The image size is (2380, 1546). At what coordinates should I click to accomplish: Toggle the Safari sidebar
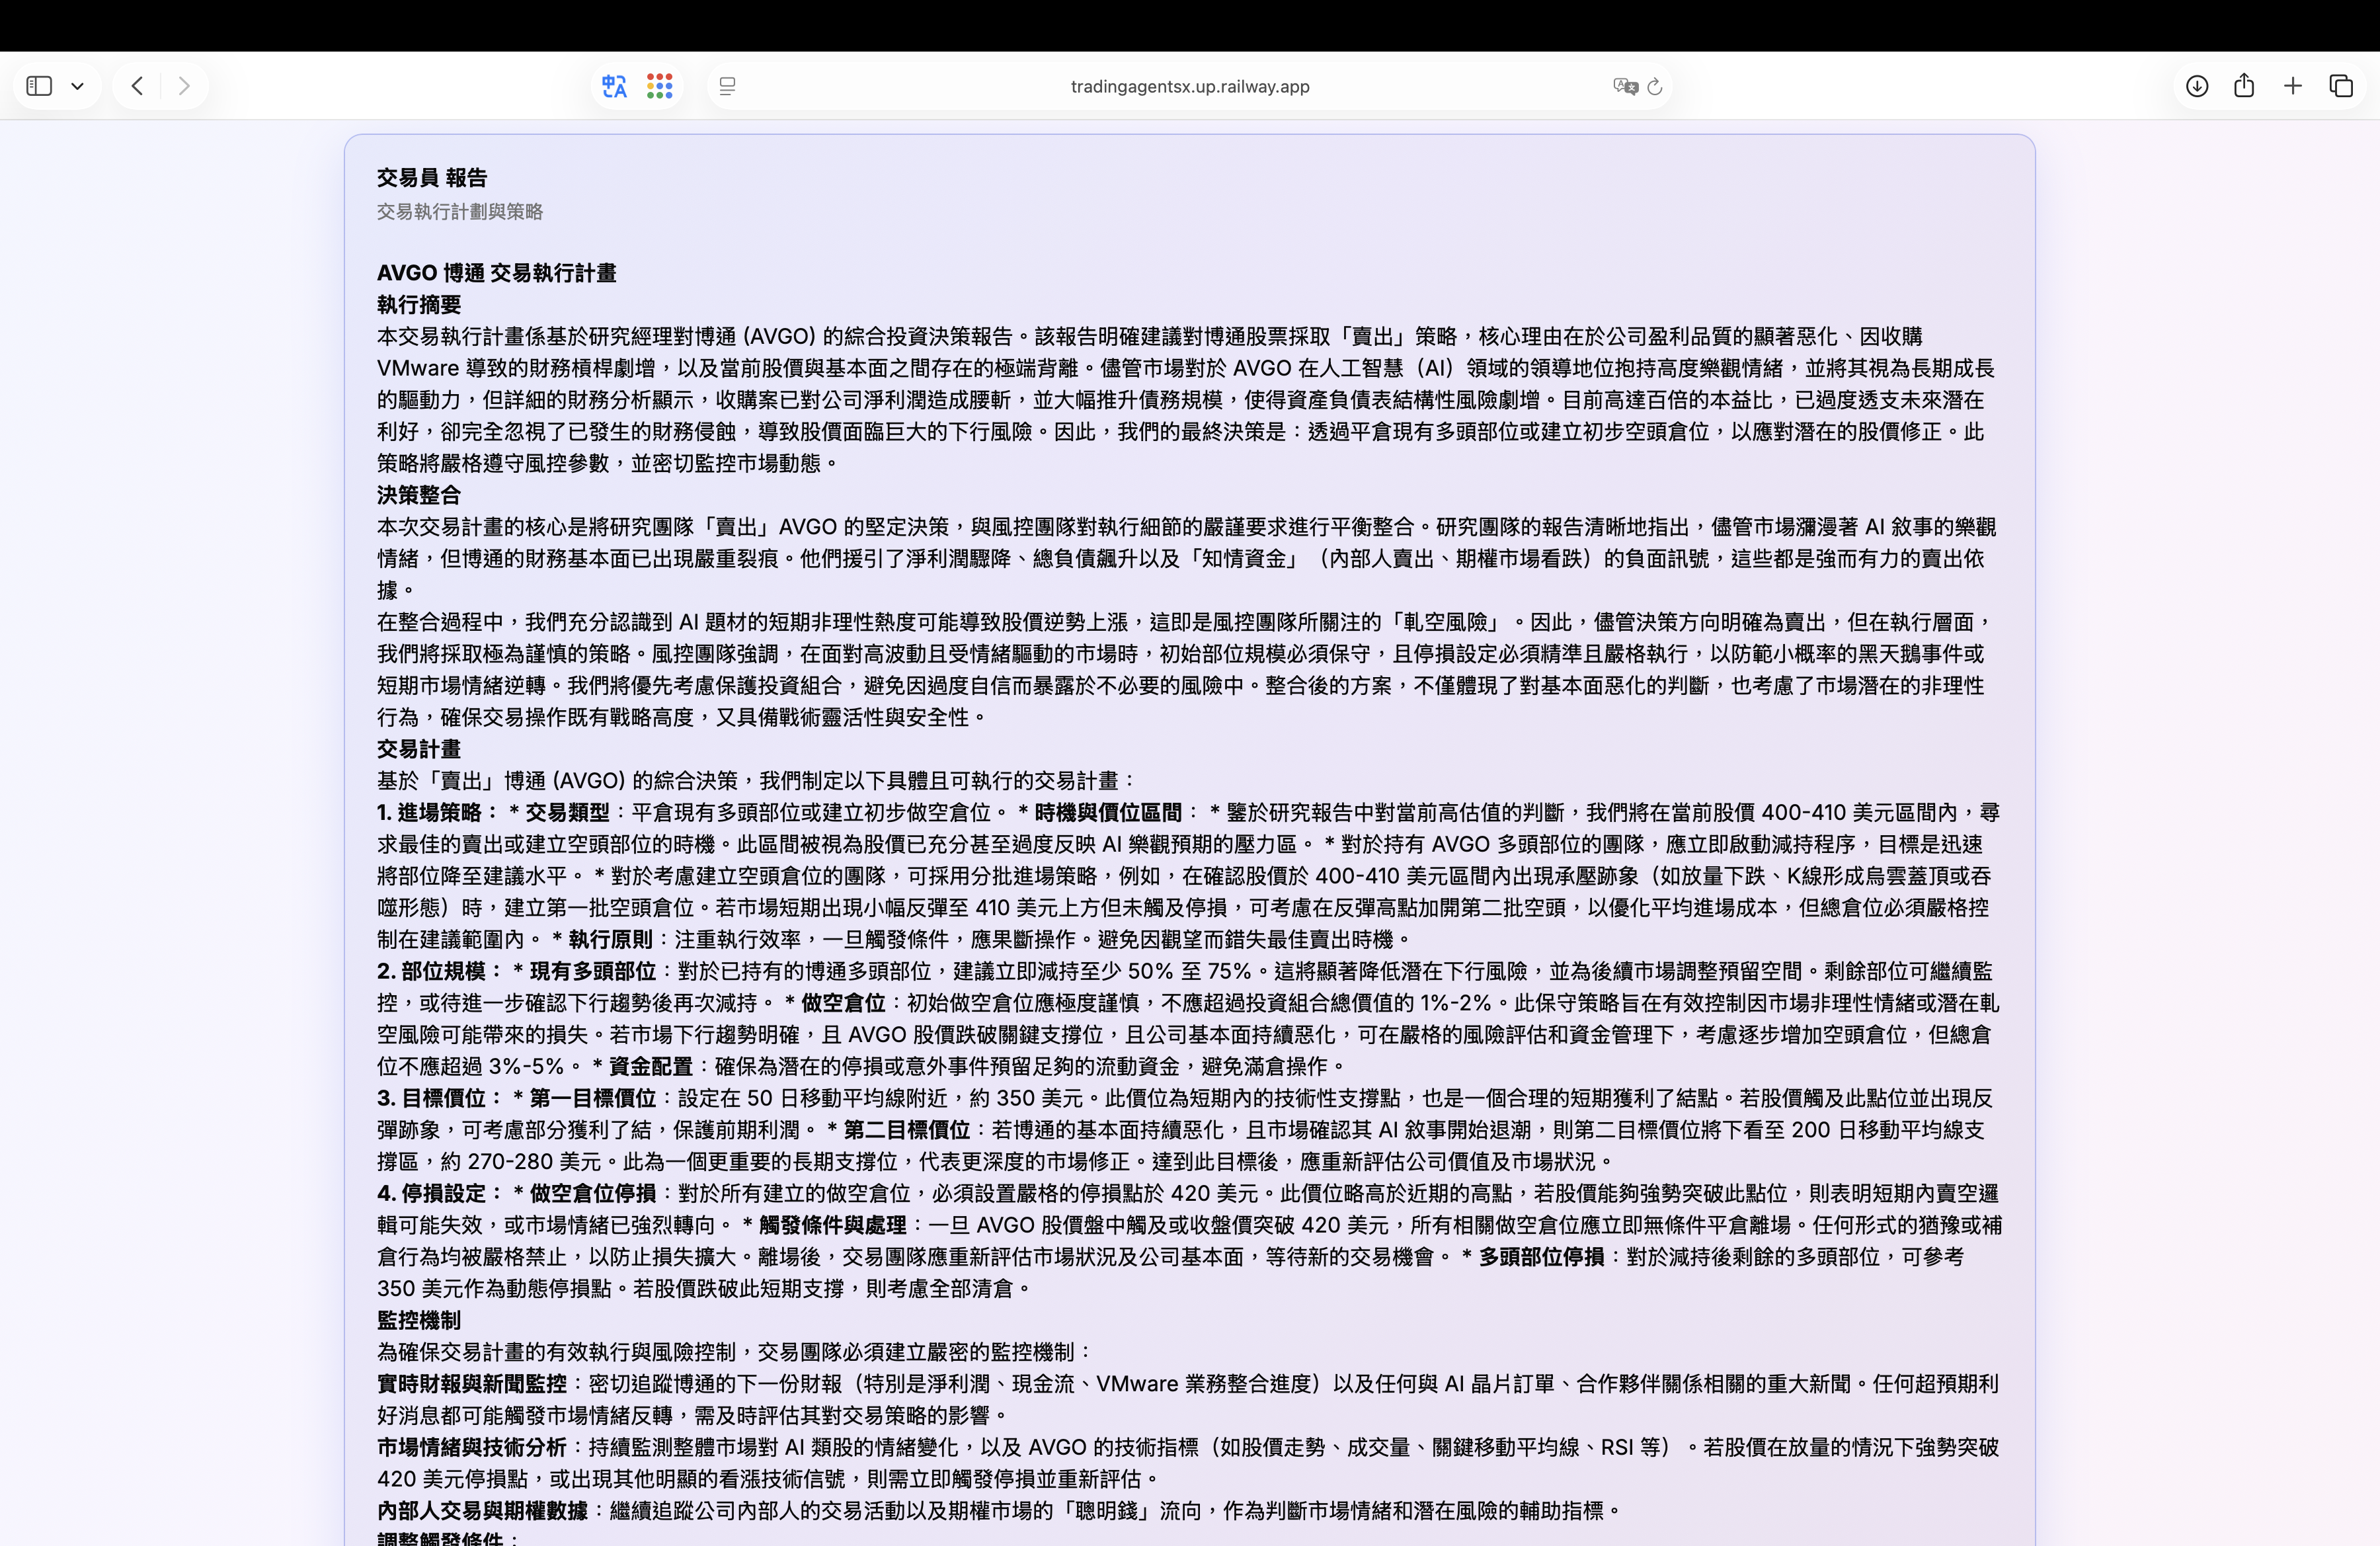(x=39, y=86)
